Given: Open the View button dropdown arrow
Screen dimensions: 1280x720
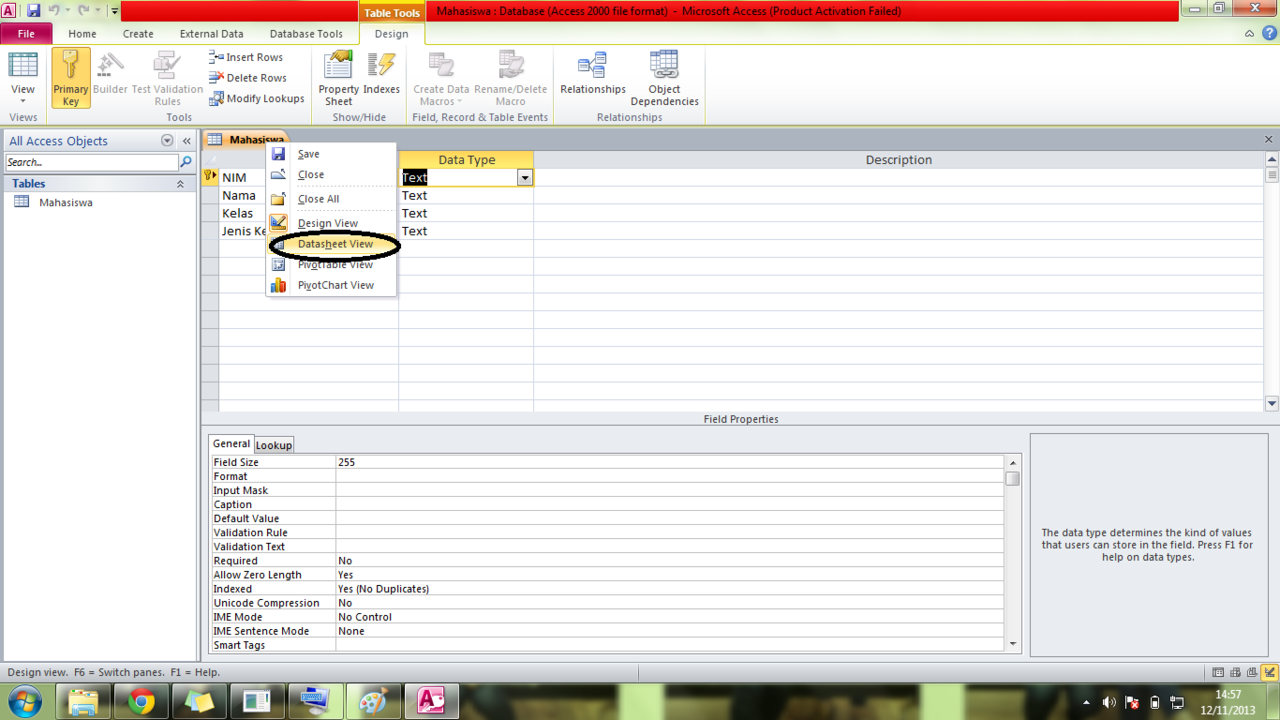Looking at the screenshot, I should tap(23, 101).
